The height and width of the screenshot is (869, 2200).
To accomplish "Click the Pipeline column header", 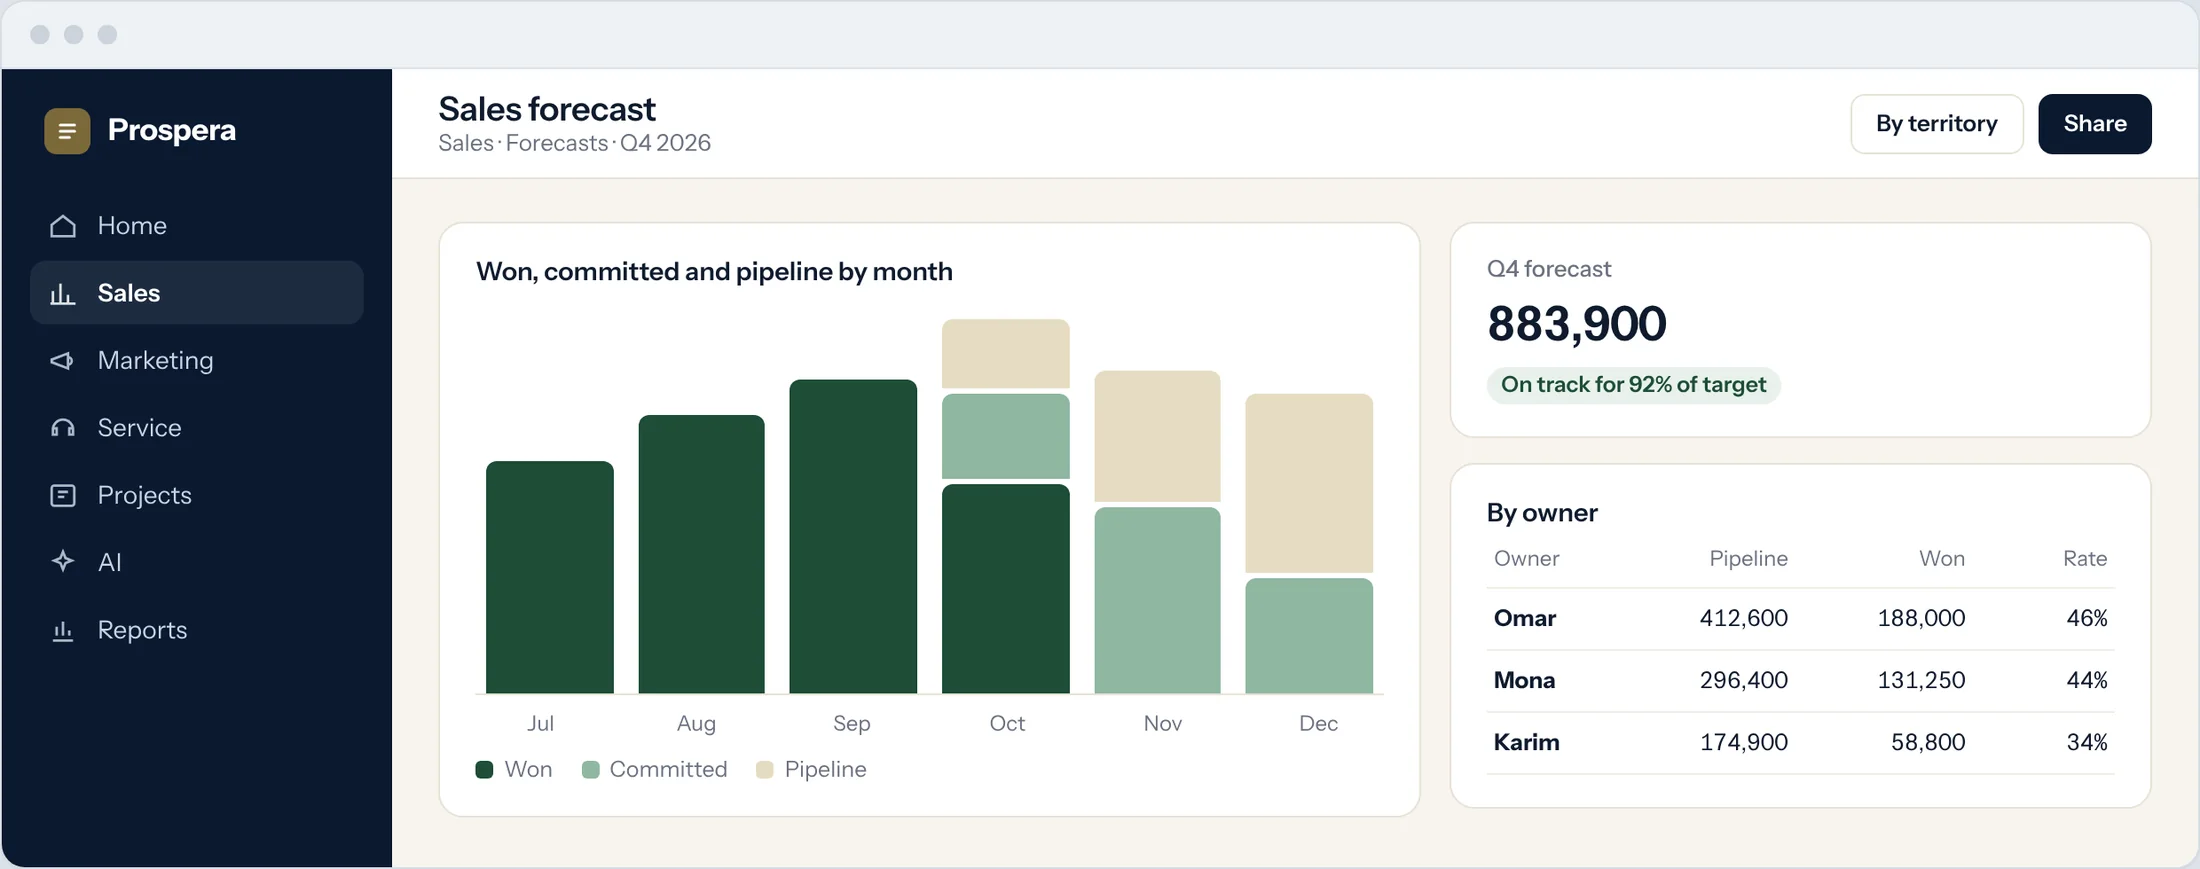I will (1748, 559).
